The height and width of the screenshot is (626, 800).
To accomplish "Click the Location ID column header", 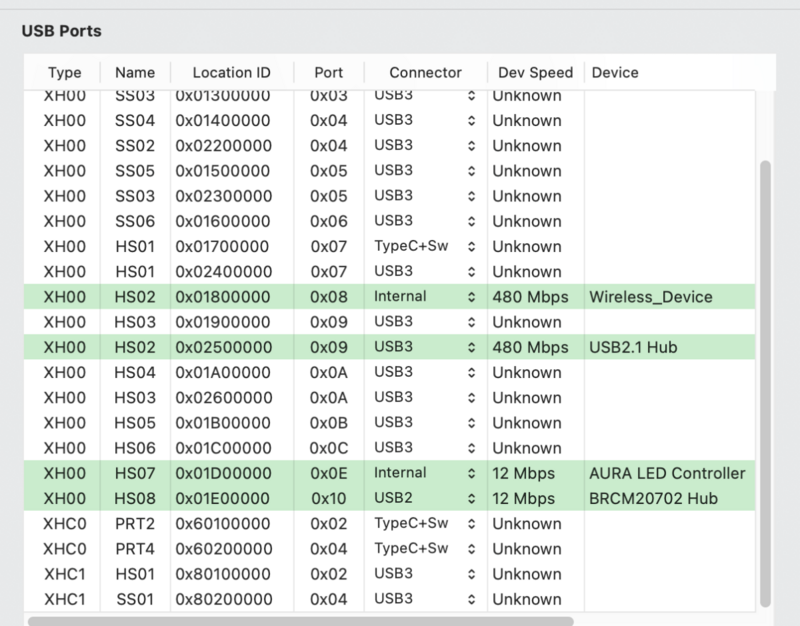I will 231,72.
